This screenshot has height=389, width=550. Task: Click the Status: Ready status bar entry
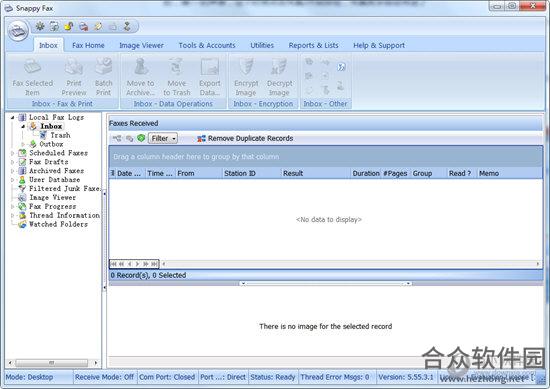pyautogui.click(x=273, y=377)
